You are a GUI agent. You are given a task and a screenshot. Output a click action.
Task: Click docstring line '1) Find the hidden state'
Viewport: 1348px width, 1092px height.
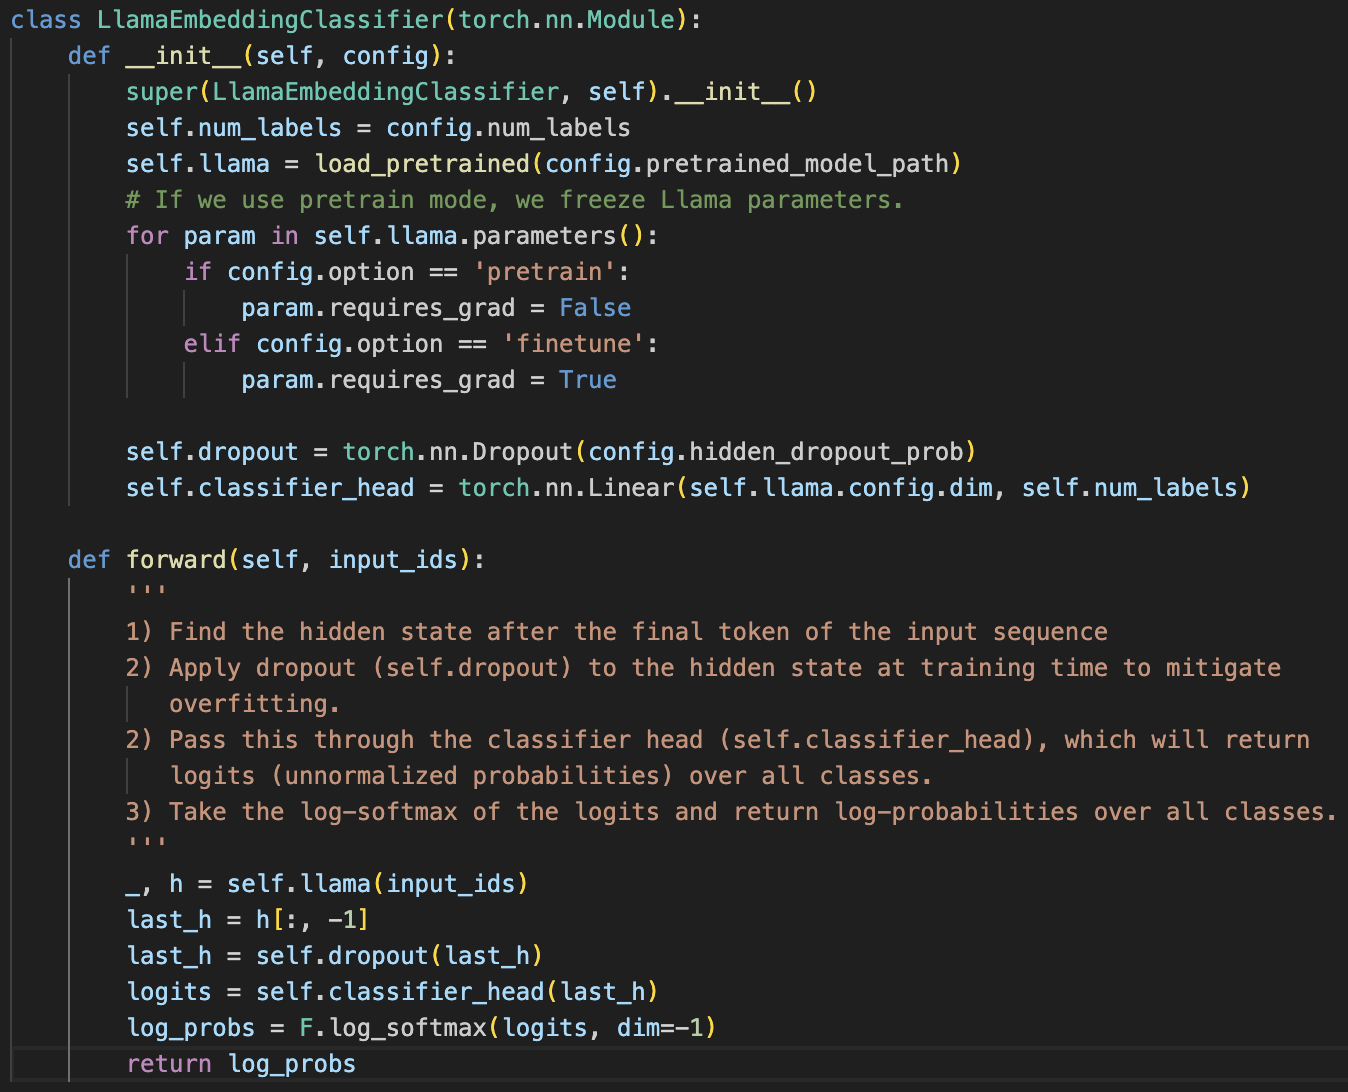pyautogui.click(x=617, y=631)
